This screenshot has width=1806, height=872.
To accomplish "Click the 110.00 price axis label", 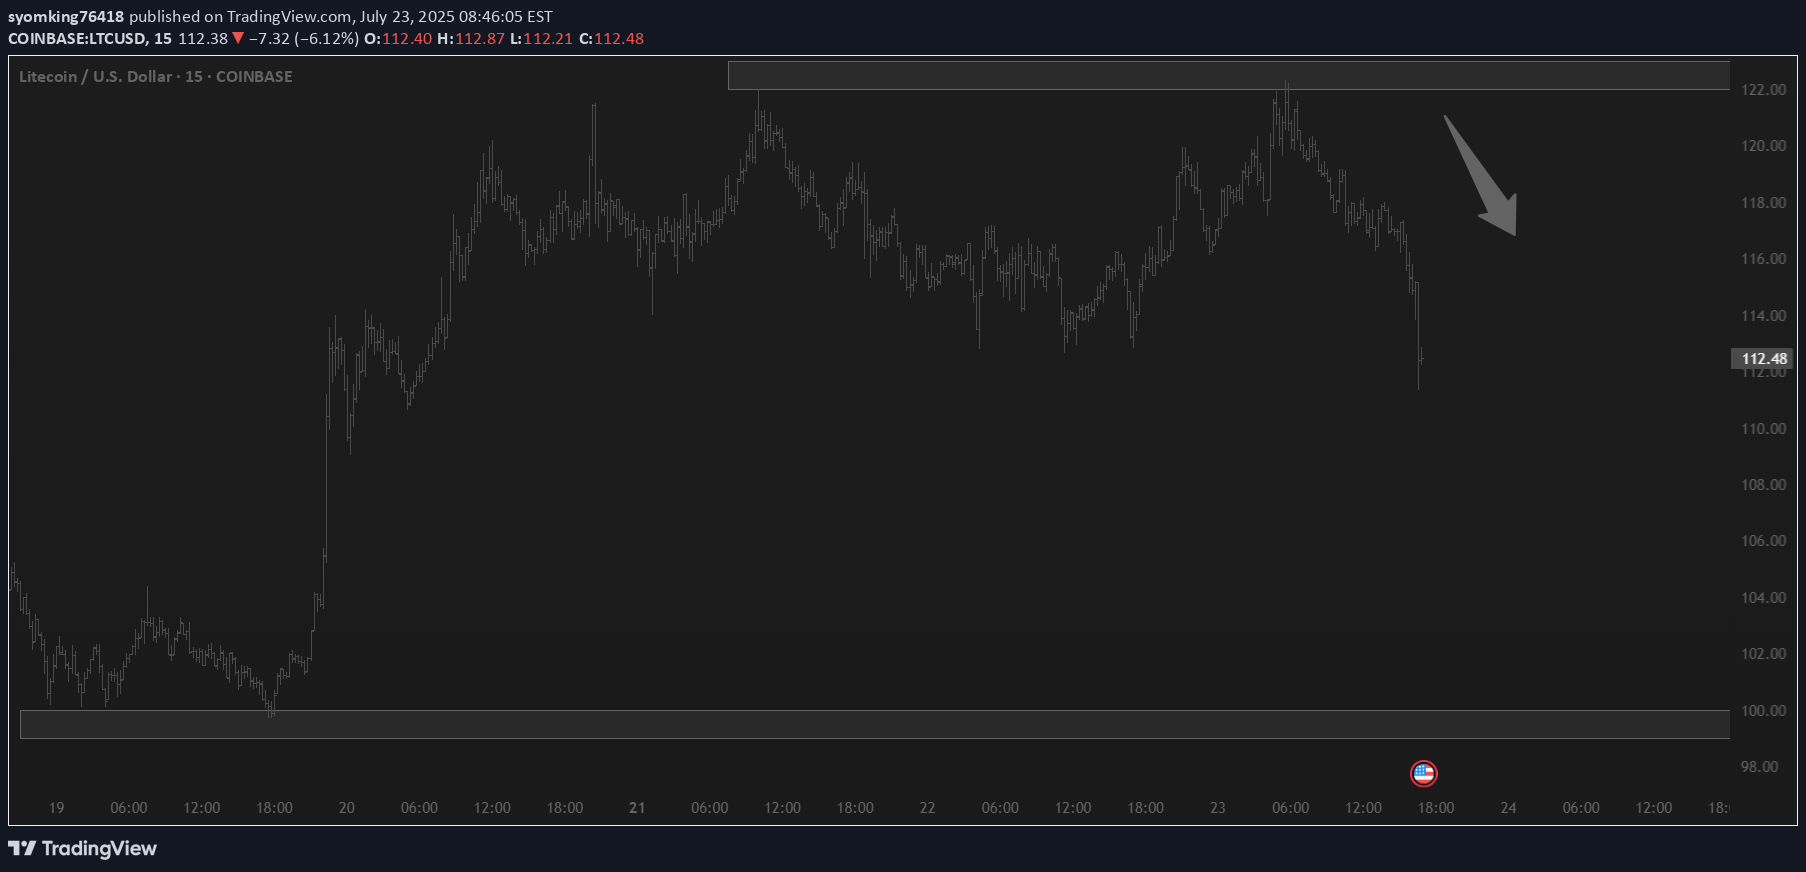I will tap(1763, 428).
